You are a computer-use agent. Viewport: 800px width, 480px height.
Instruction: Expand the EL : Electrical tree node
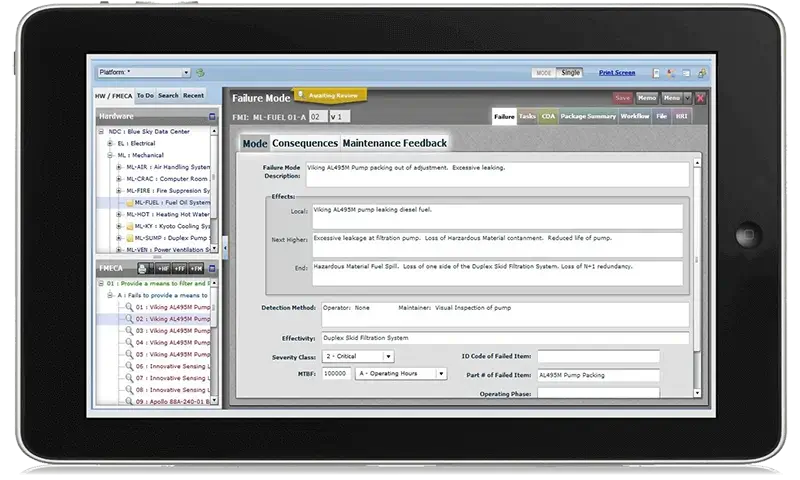tap(110, 143)
